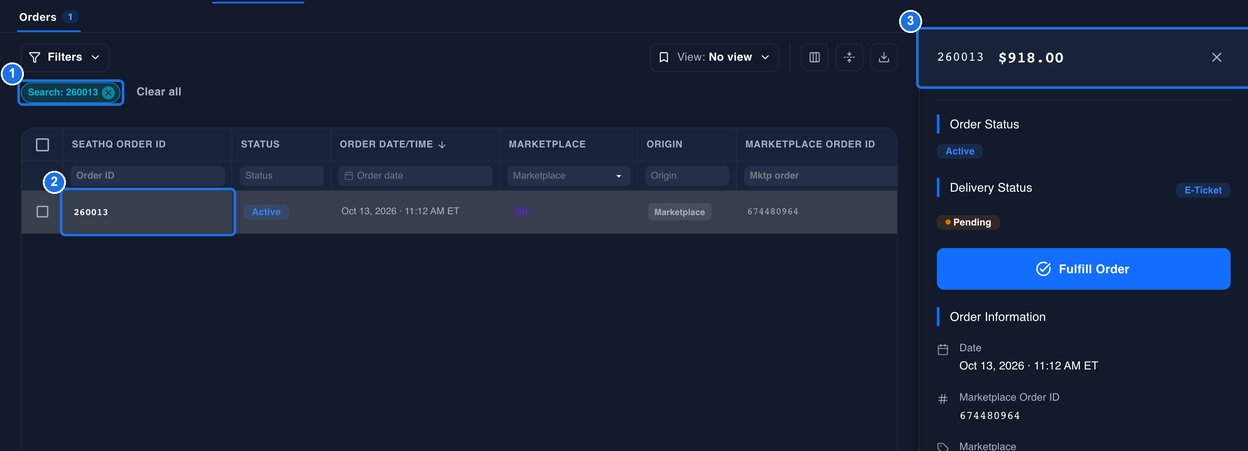Click the compact density icon
The image size is (1248, 451).
[x=849, y=57]
